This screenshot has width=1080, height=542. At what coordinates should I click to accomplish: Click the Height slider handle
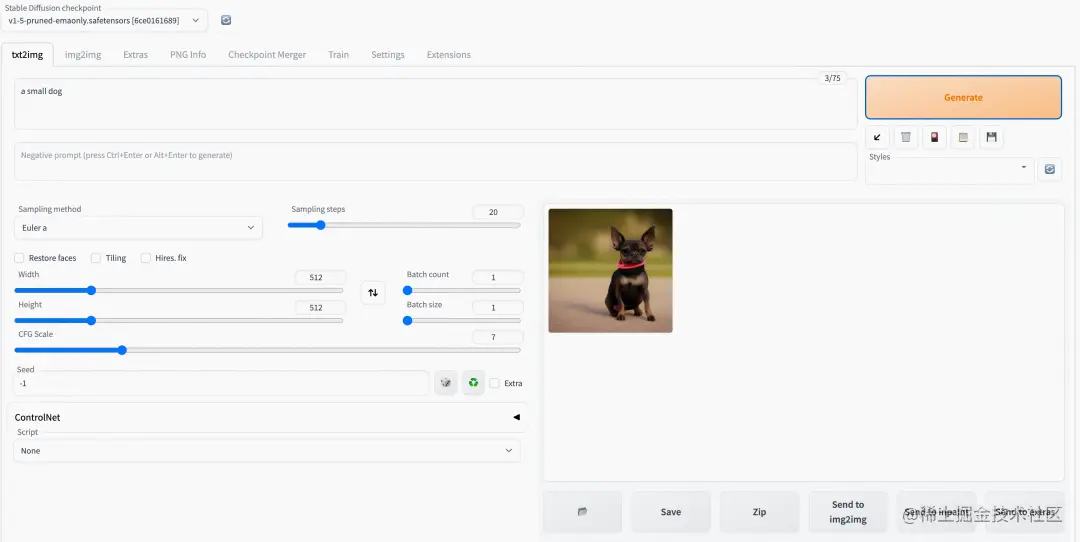pos(91,320)
